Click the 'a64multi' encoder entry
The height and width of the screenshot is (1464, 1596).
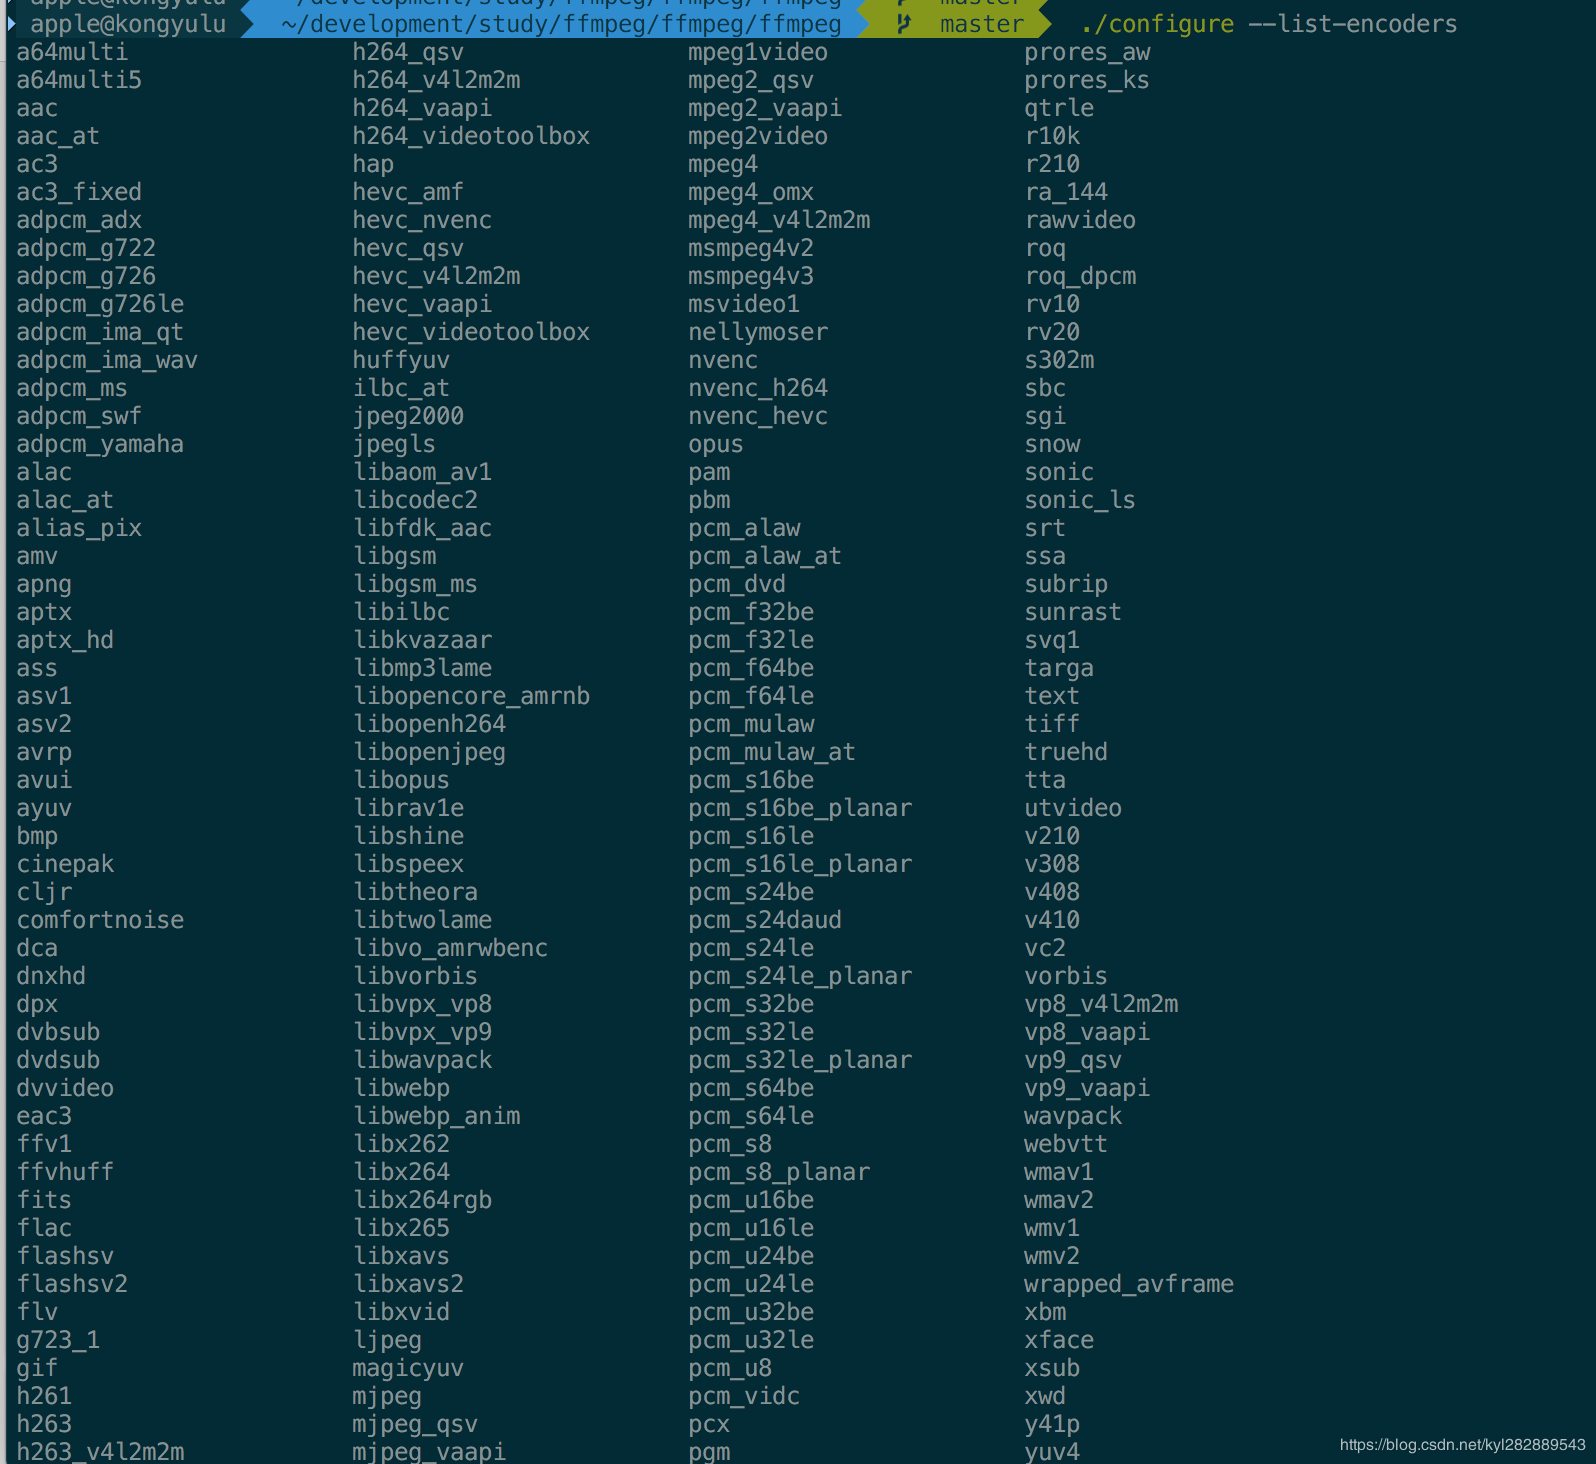click(x=72, y=52)
